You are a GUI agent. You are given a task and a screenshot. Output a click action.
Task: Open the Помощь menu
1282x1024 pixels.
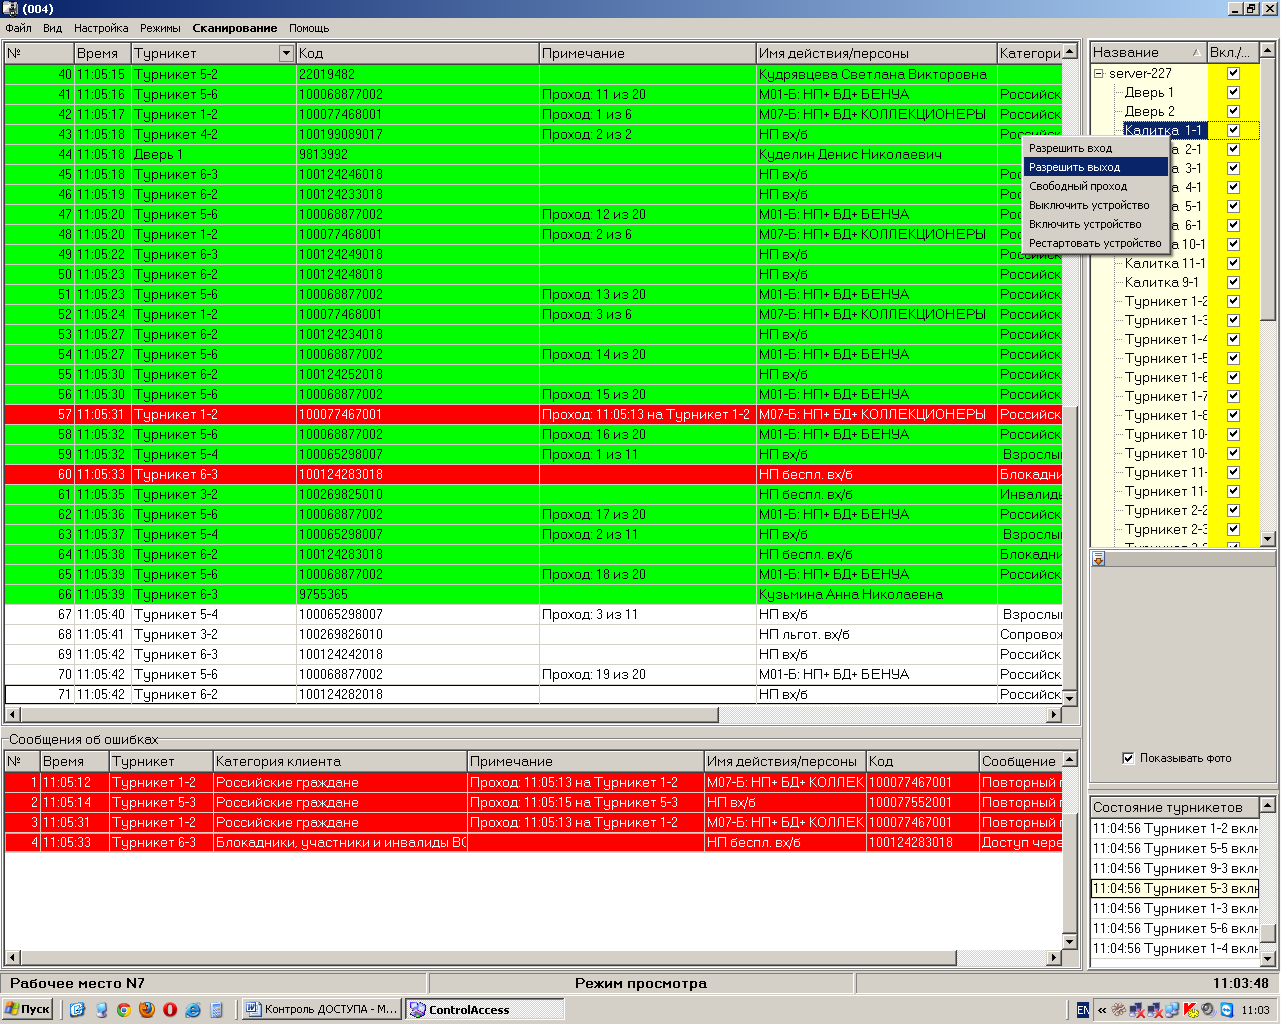coord(309,28)
